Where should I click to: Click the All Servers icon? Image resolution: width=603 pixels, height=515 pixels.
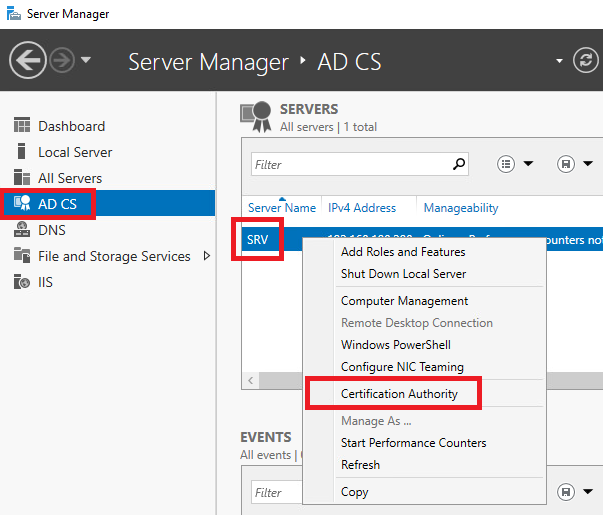click(x=22, y=177)
